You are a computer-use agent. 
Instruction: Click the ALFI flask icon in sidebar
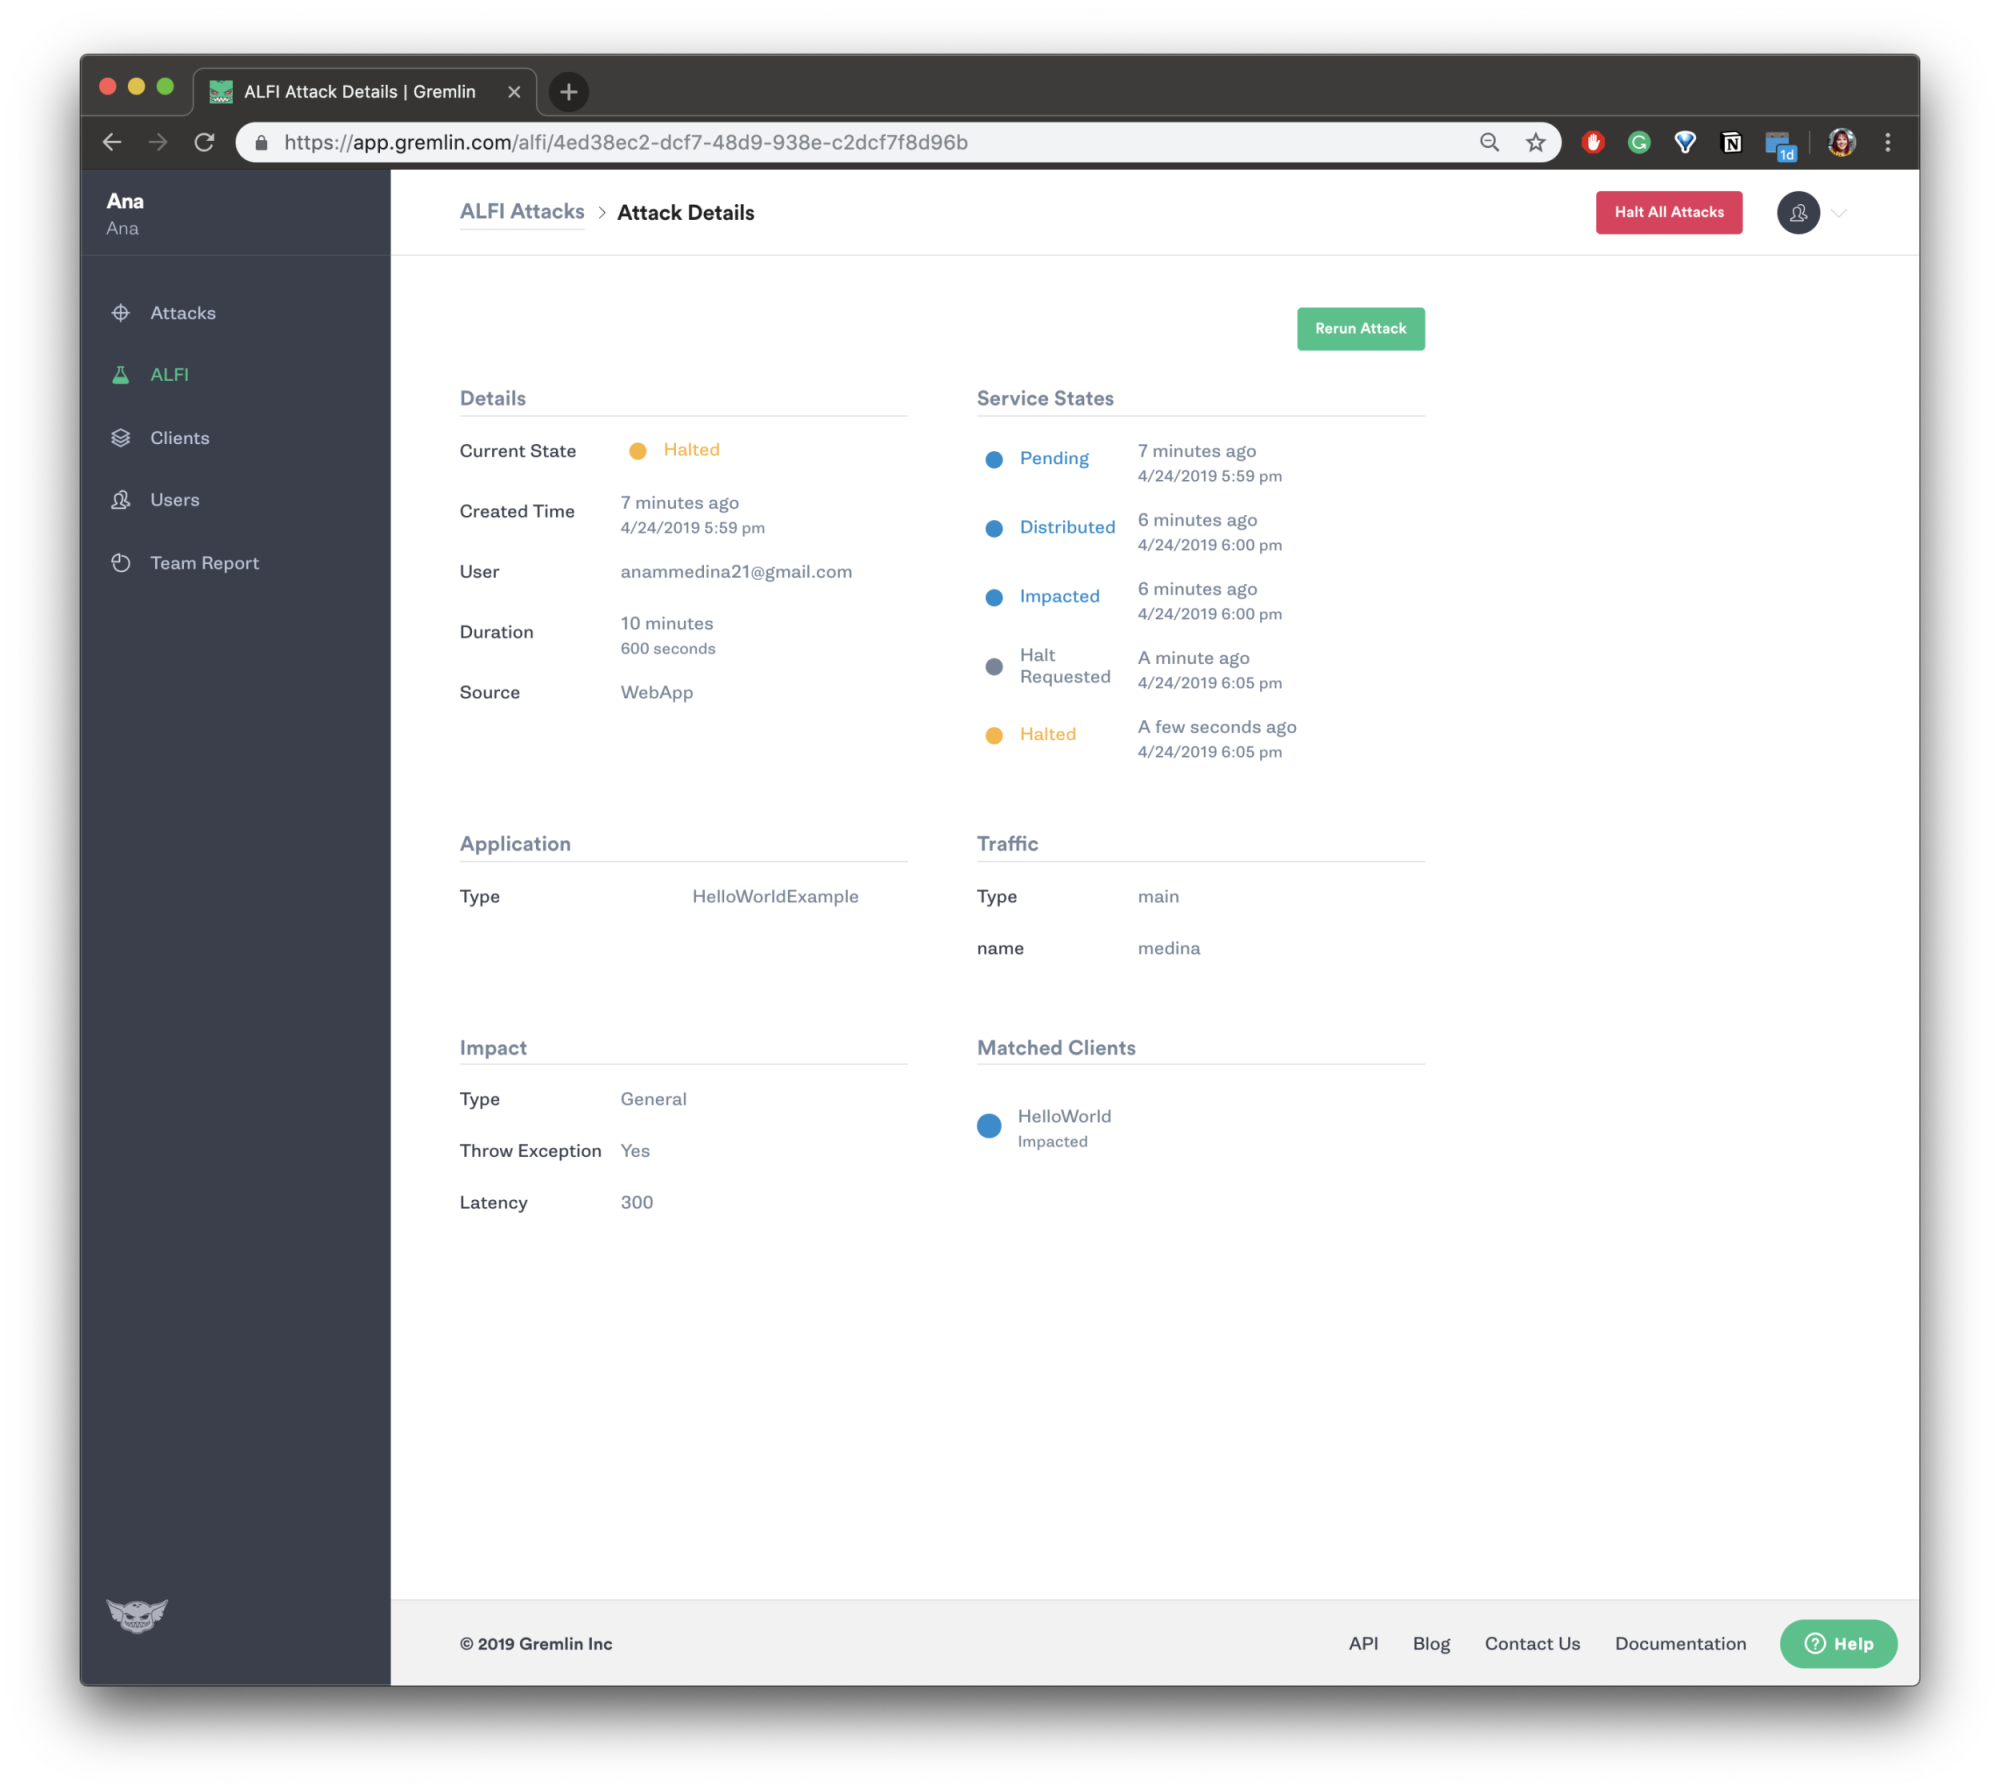pyautogui.click(x=121, y=375)
